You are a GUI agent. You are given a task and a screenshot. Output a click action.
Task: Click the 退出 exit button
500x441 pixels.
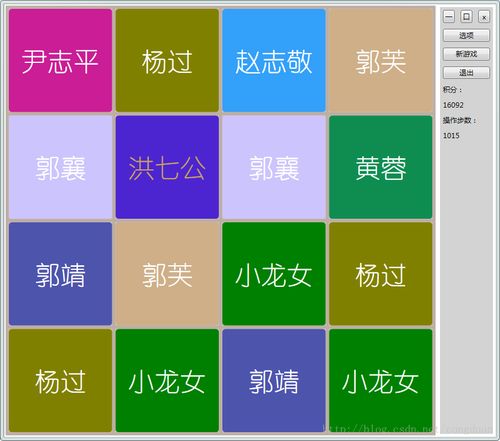(466, 72)
